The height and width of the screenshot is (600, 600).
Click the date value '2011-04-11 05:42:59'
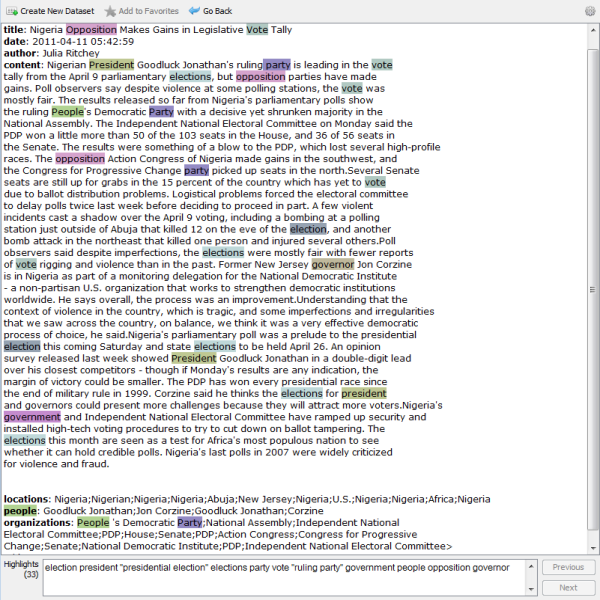click(83, 41)
